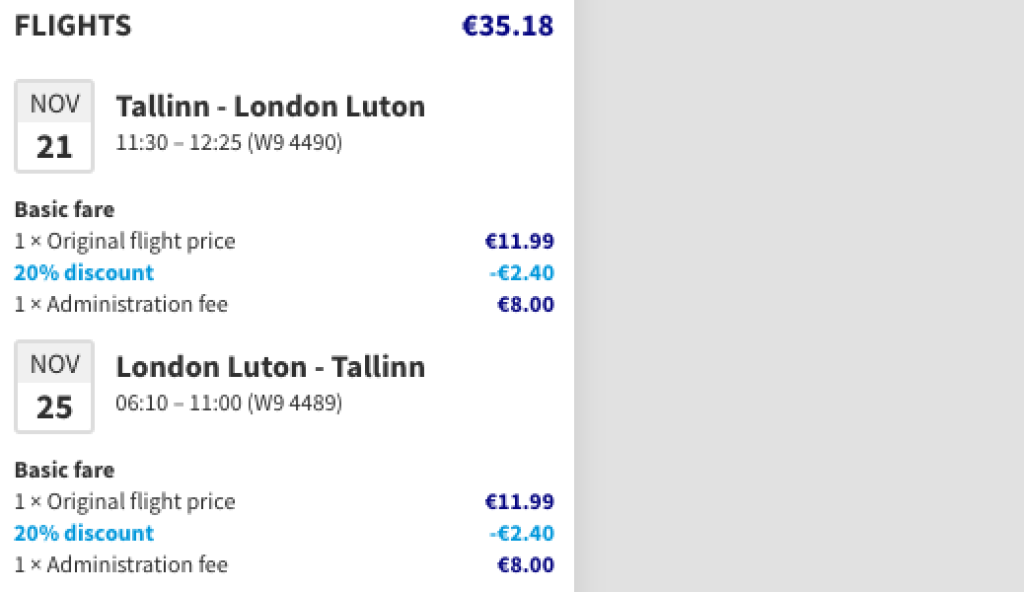
Task: Open the London Luton - Tallinn flight title
Action: pos(270,367)
